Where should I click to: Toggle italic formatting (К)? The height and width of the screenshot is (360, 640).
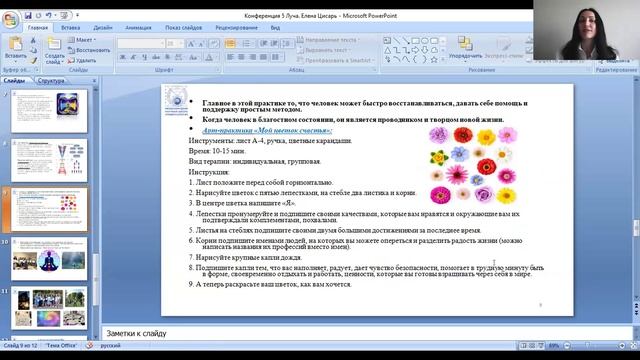click(133, 58)
